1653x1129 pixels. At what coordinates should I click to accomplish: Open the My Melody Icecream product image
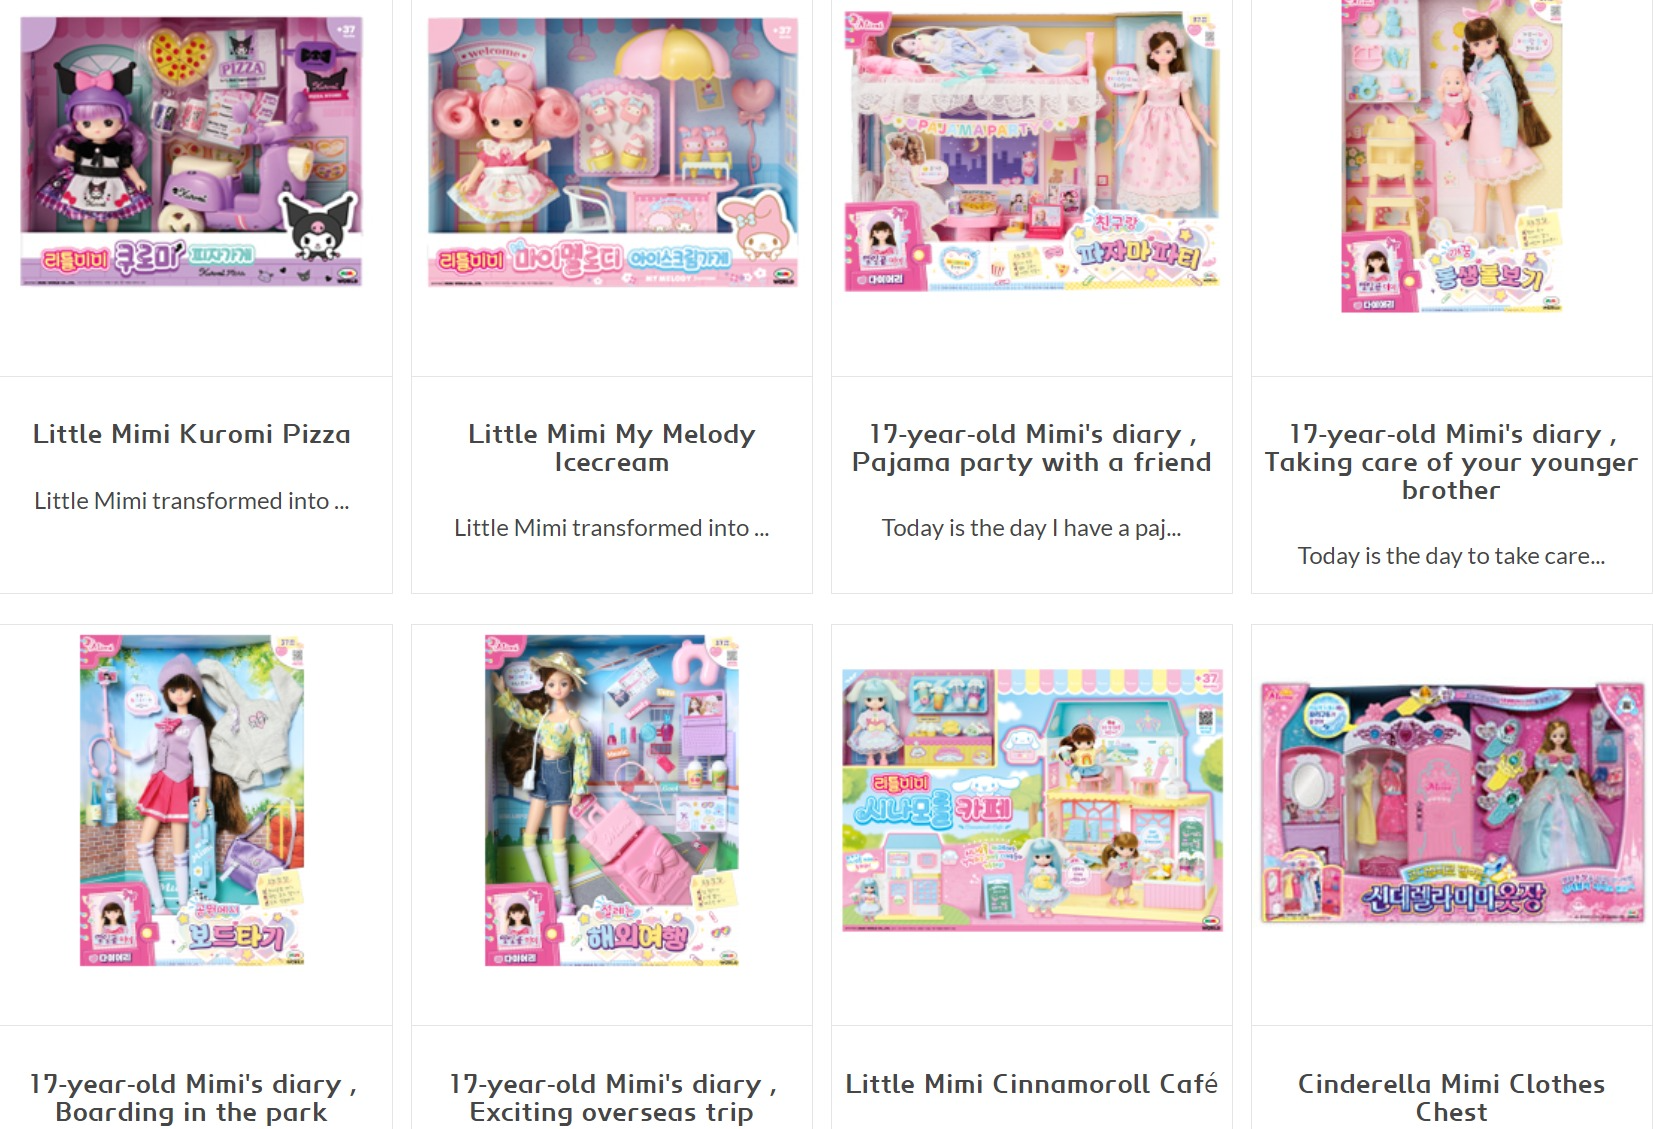[x=612, y=152]
